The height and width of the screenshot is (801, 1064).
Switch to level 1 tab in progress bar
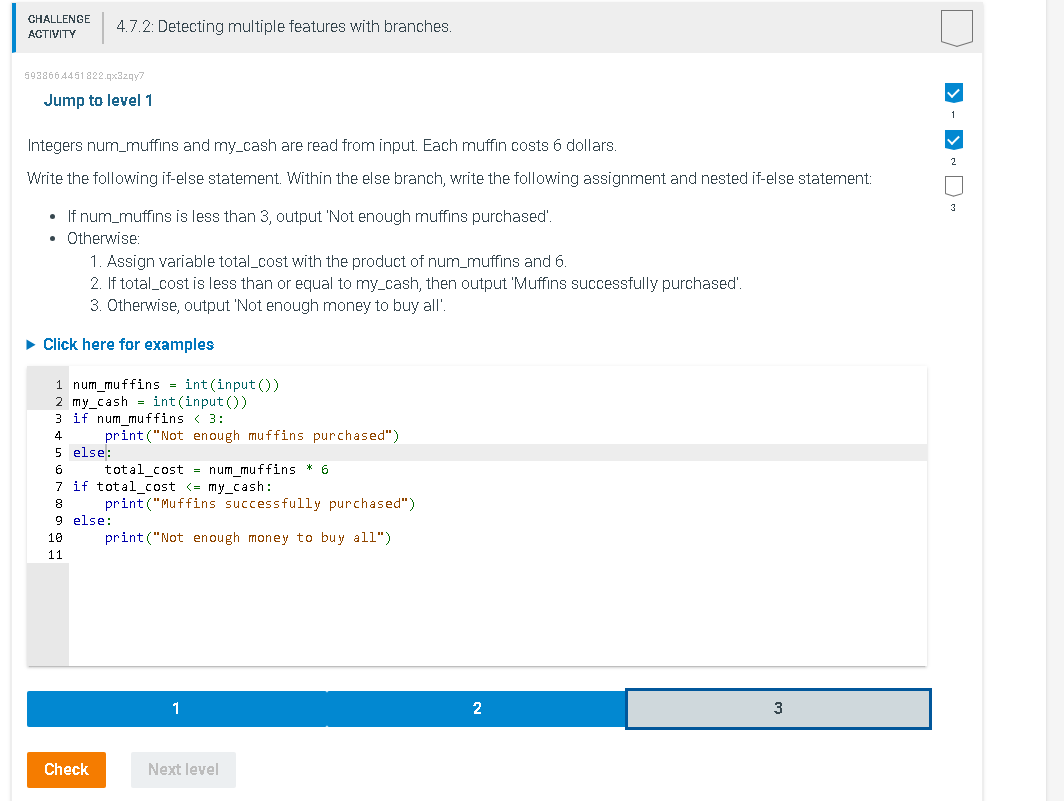tap(176, 709)
